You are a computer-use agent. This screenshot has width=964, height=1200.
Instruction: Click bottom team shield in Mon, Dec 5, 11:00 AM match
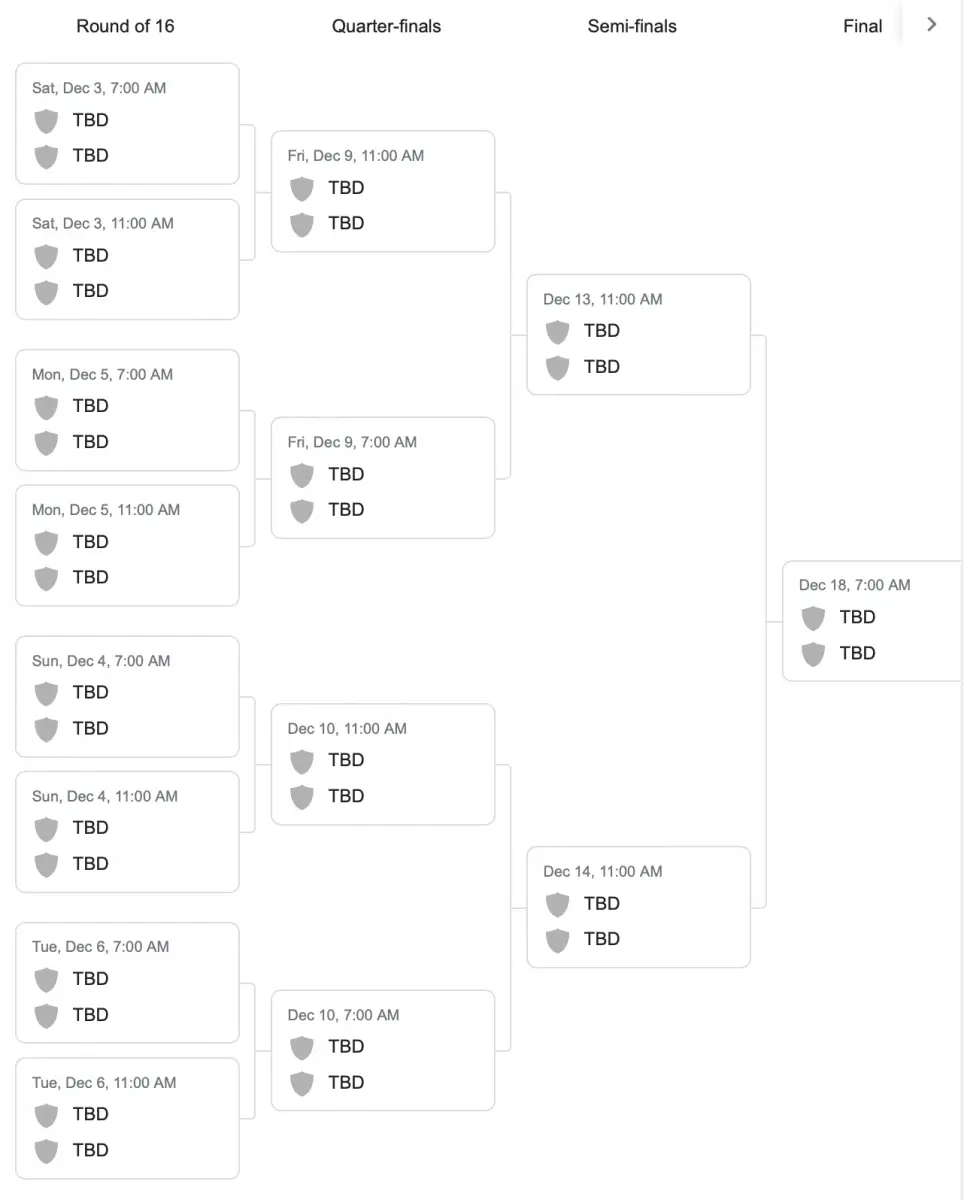[46, 578]
